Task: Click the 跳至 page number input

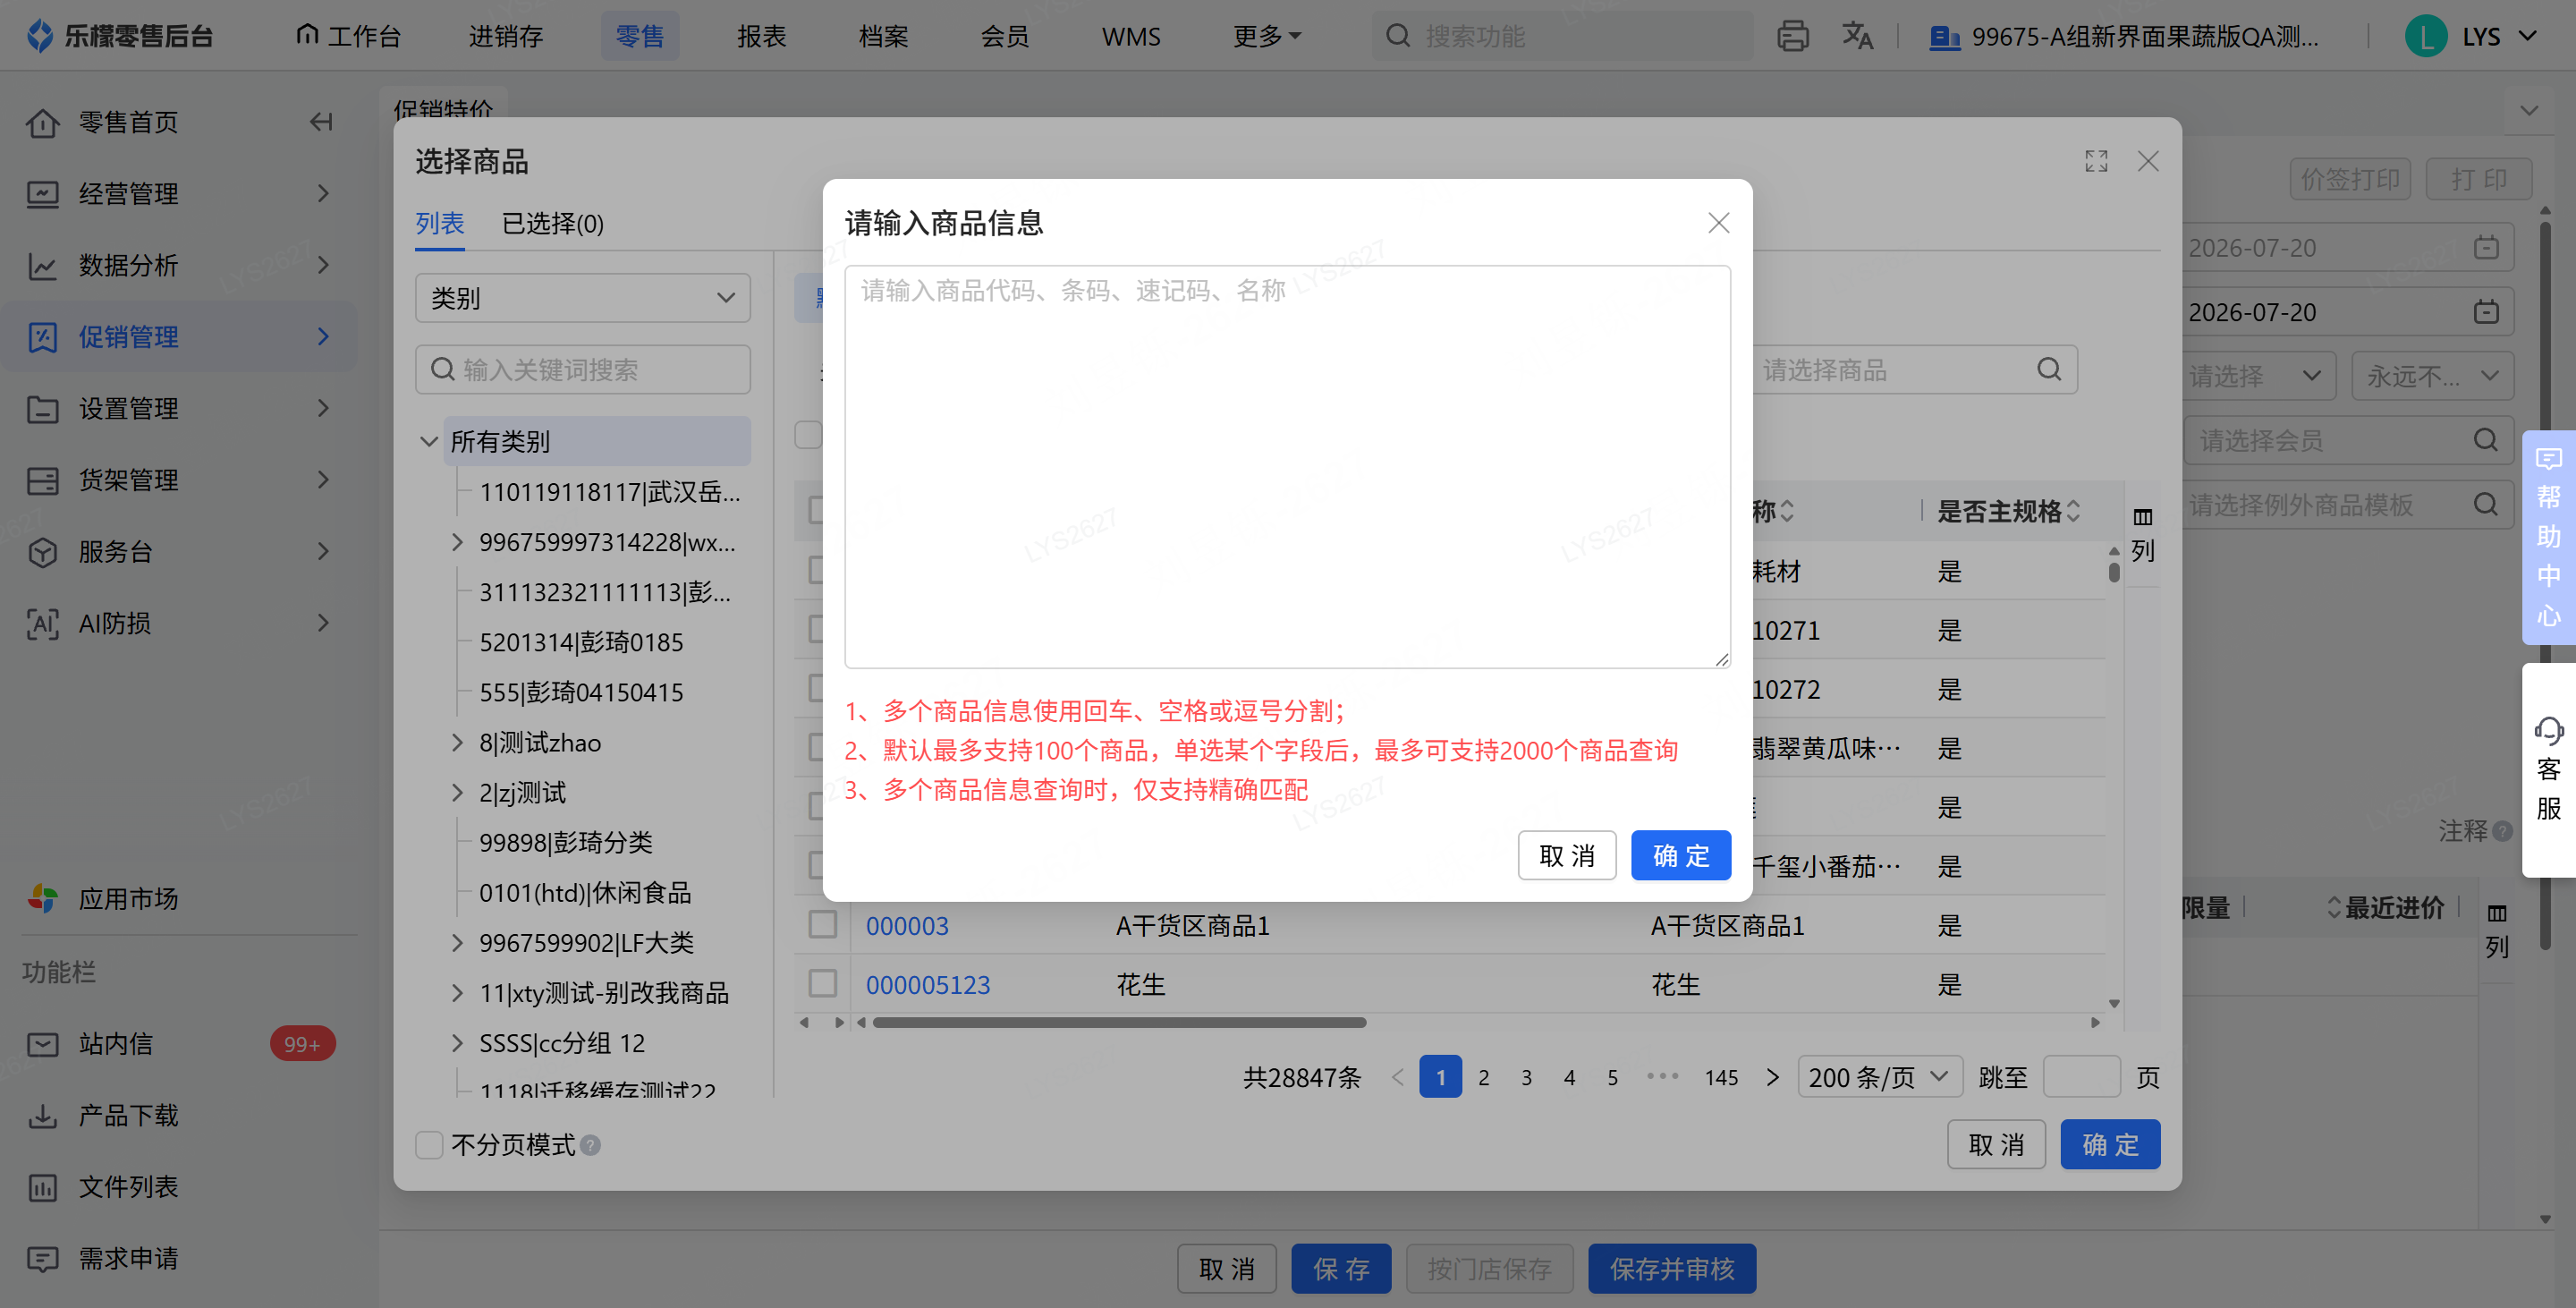Action: 2081,1077
